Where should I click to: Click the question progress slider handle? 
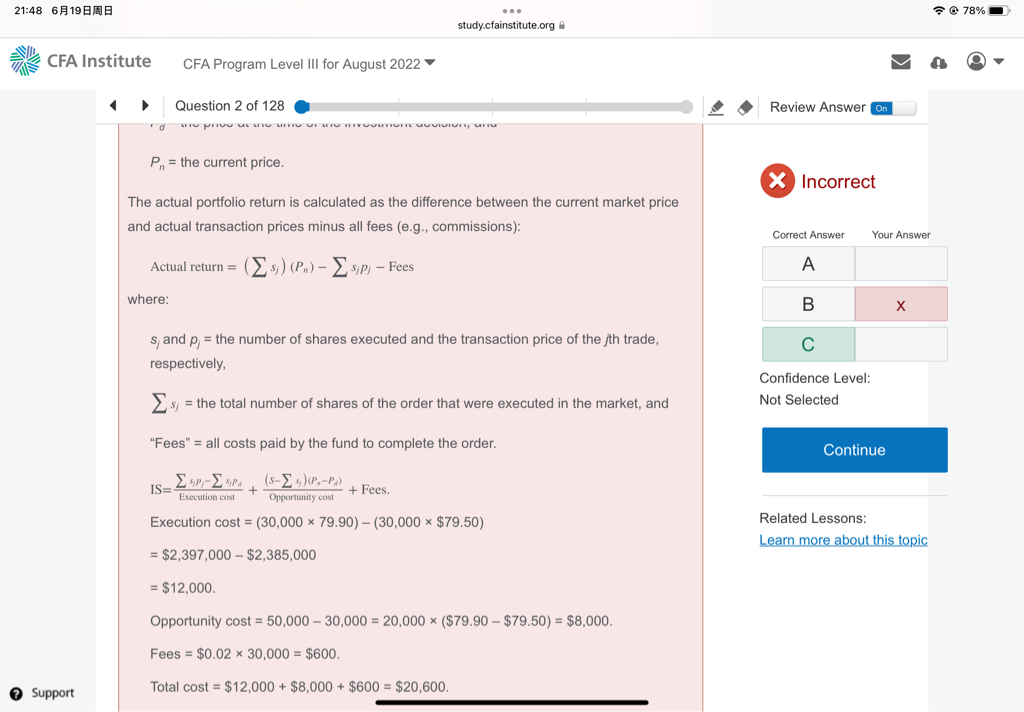pyautogui.click(x=302, y=107)
